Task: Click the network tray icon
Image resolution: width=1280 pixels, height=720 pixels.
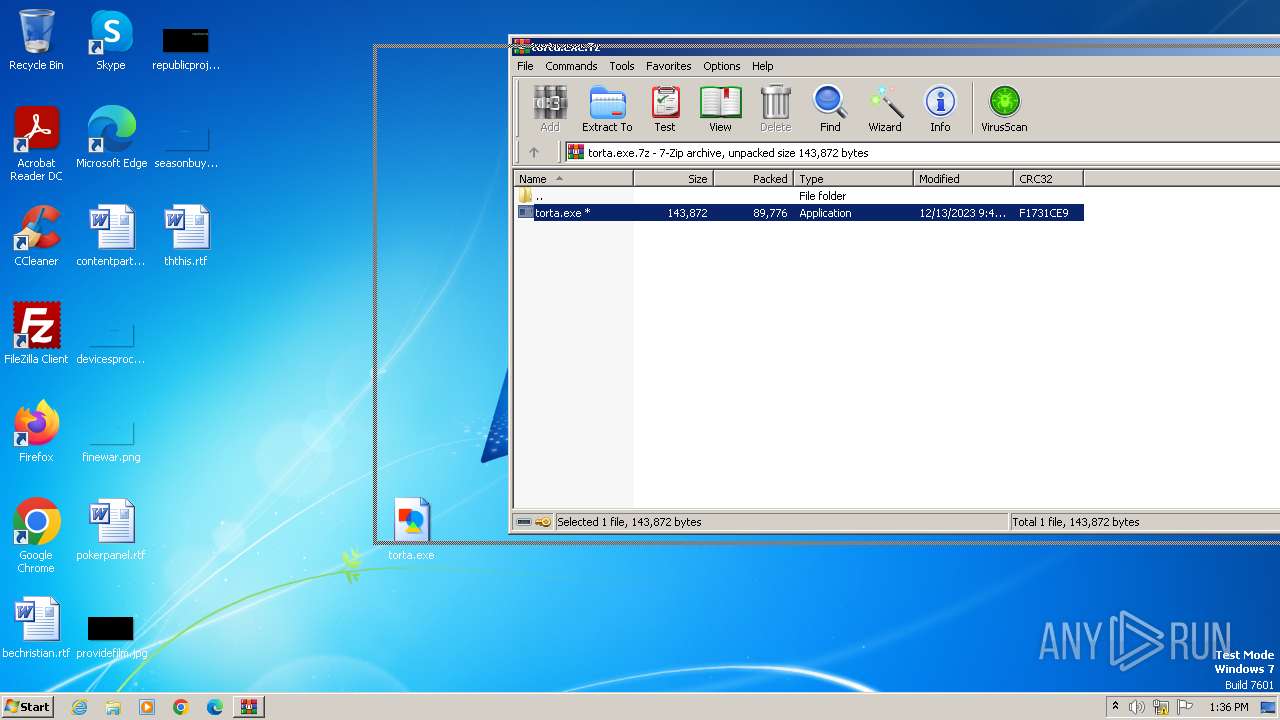Action: pos(1161,707)
